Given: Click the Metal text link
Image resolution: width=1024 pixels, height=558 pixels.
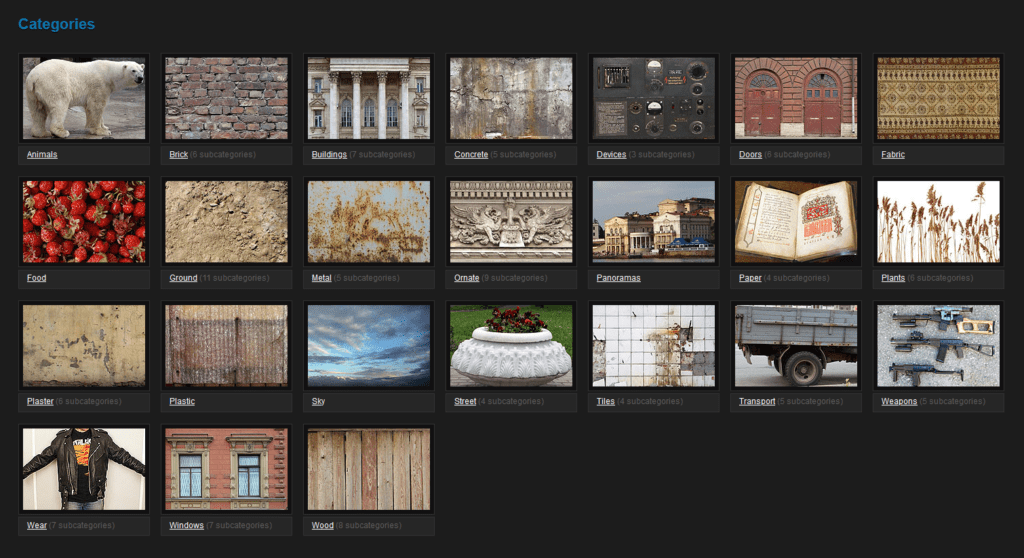Looking at the screenshot, I should click(321, 278).
